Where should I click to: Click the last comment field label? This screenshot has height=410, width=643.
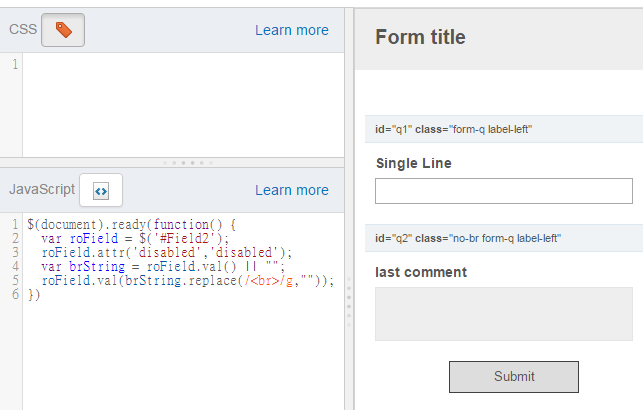click(x=421, y=272)
